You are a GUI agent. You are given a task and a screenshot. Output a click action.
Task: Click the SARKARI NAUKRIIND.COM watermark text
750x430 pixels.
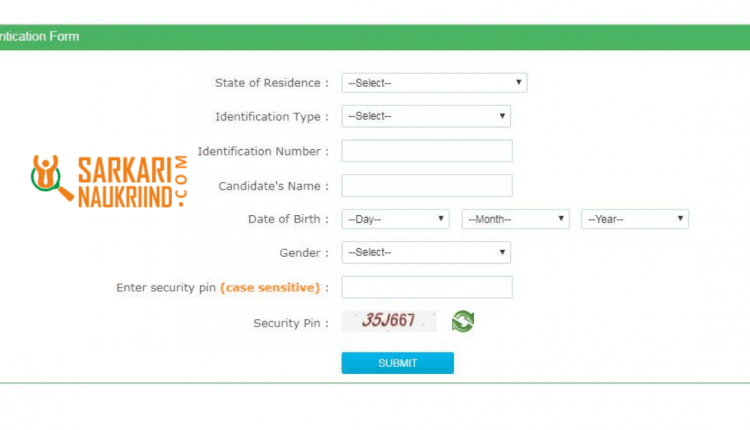(132, 182)
